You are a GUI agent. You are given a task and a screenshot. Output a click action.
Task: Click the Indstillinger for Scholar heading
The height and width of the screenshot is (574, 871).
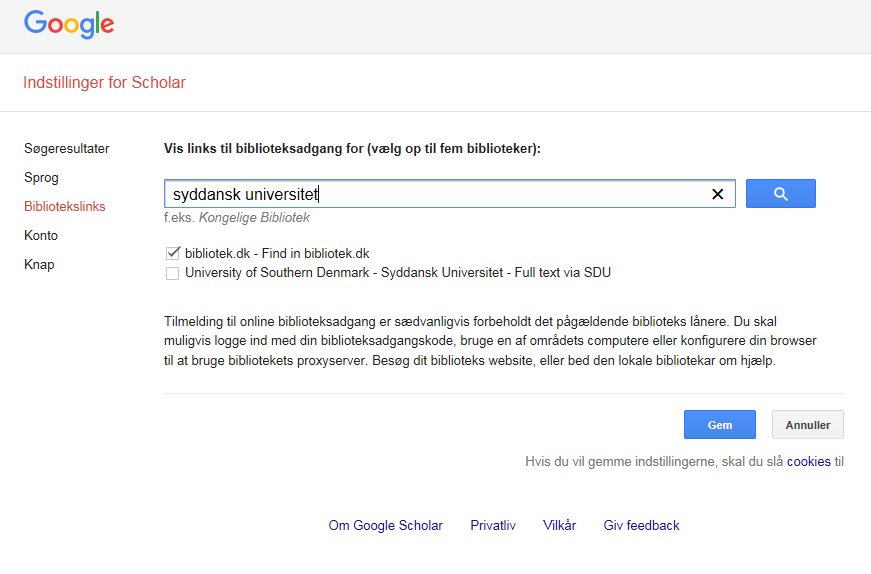coord(104,82)
